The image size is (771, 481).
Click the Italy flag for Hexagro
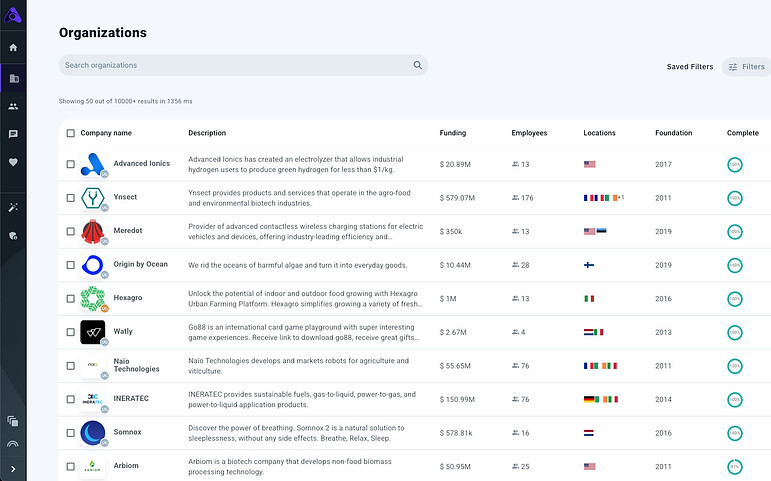point(589,299)
